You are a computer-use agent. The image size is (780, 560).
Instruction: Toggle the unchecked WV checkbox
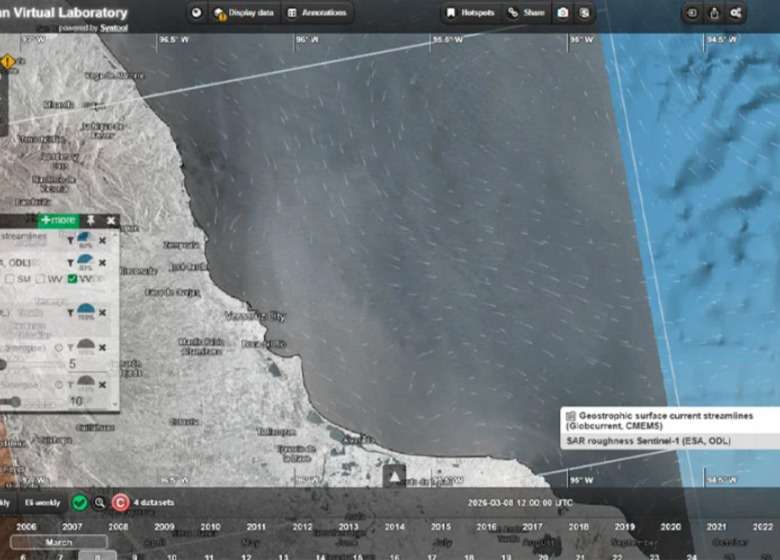click(x=40, y=279)
